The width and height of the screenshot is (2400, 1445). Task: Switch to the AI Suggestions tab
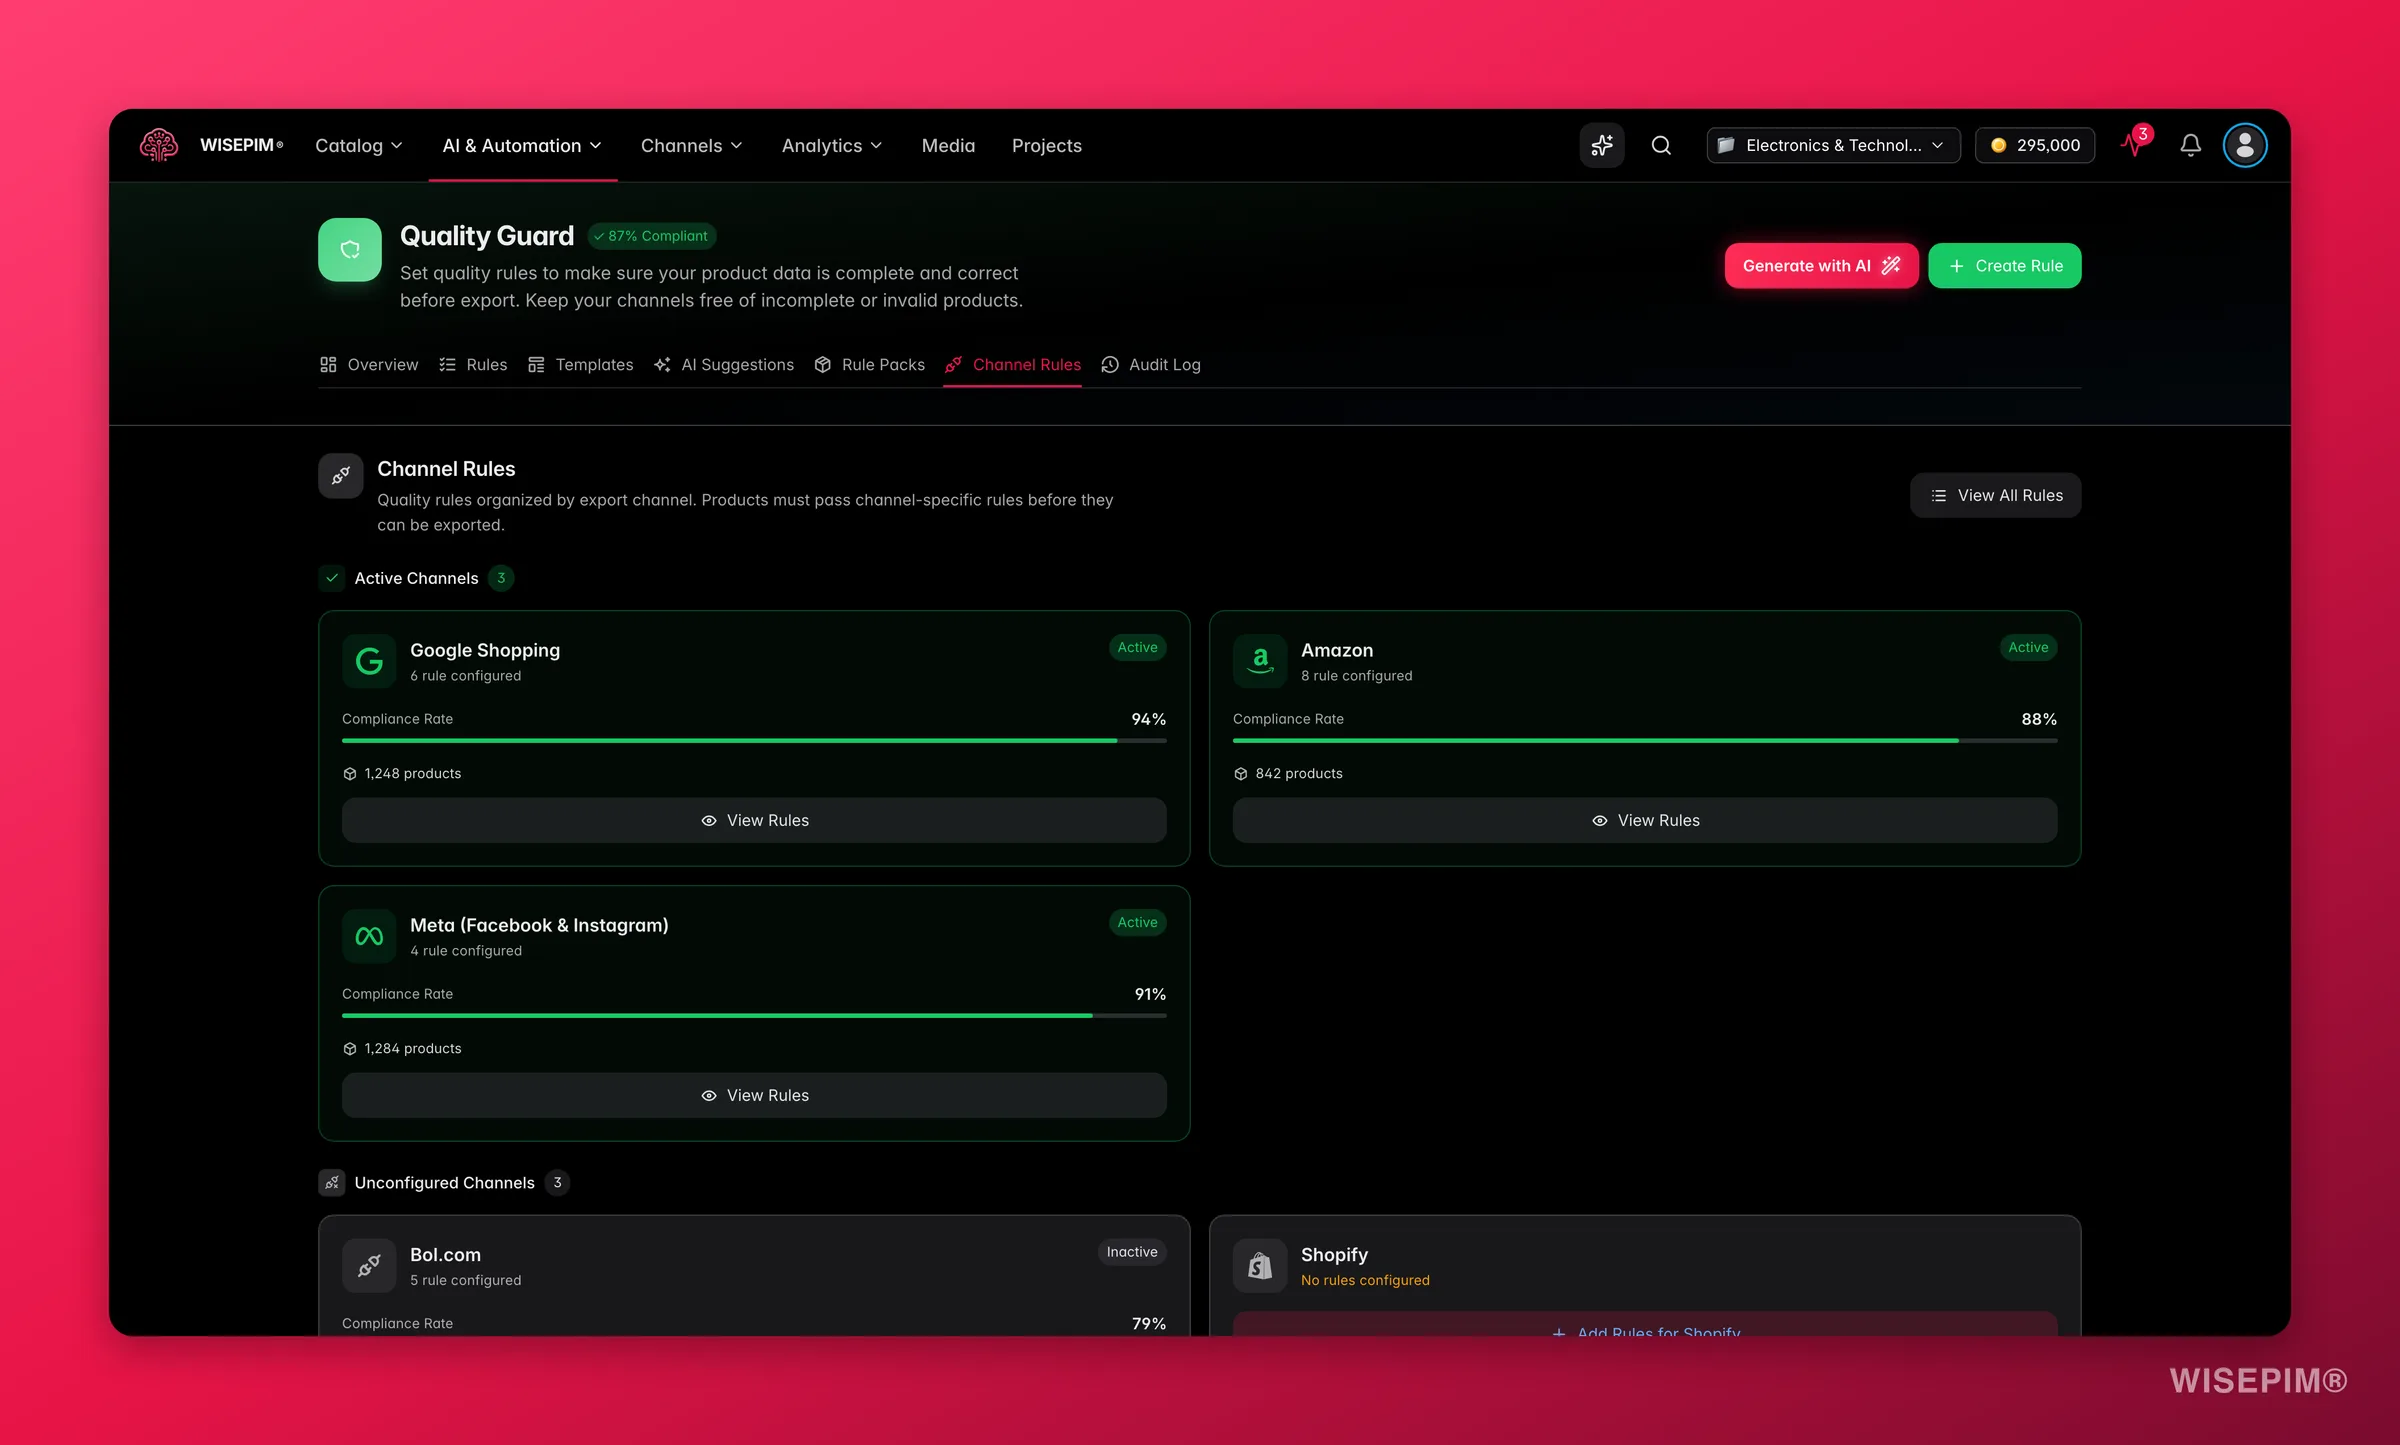[x=724, y=365]
